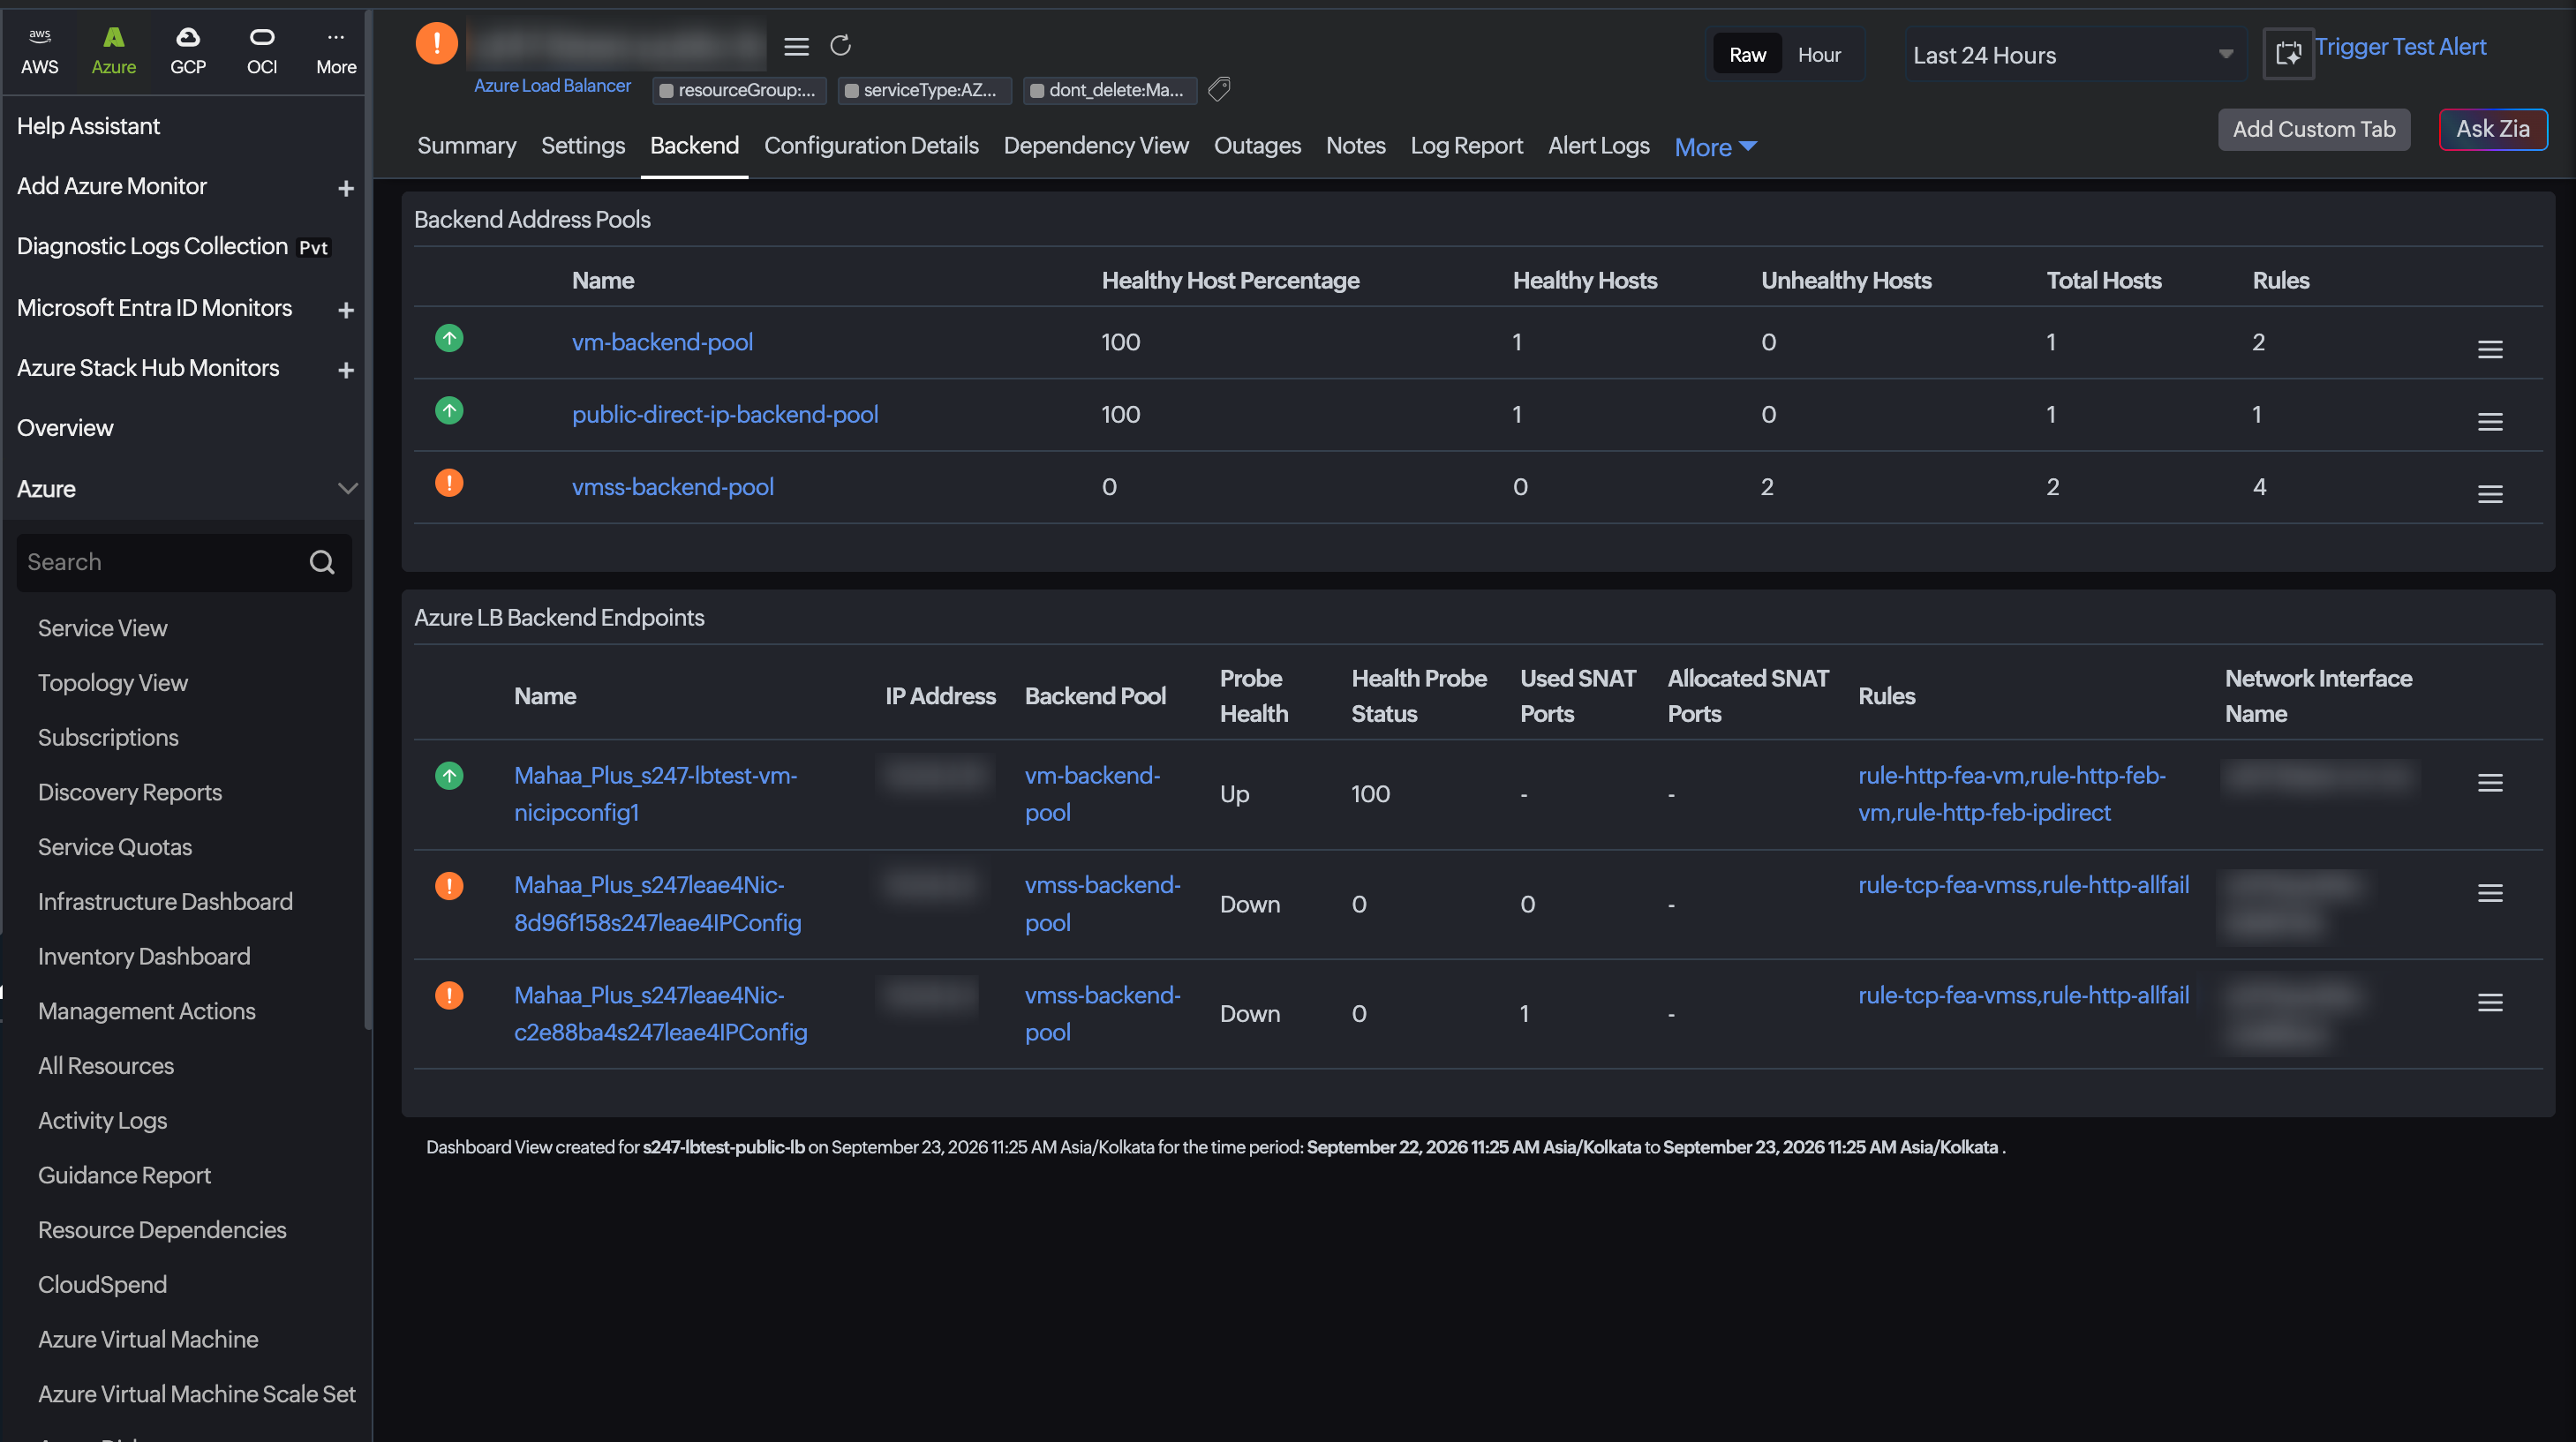
Task: Open the Notes tab
Action: [1355, 146]
